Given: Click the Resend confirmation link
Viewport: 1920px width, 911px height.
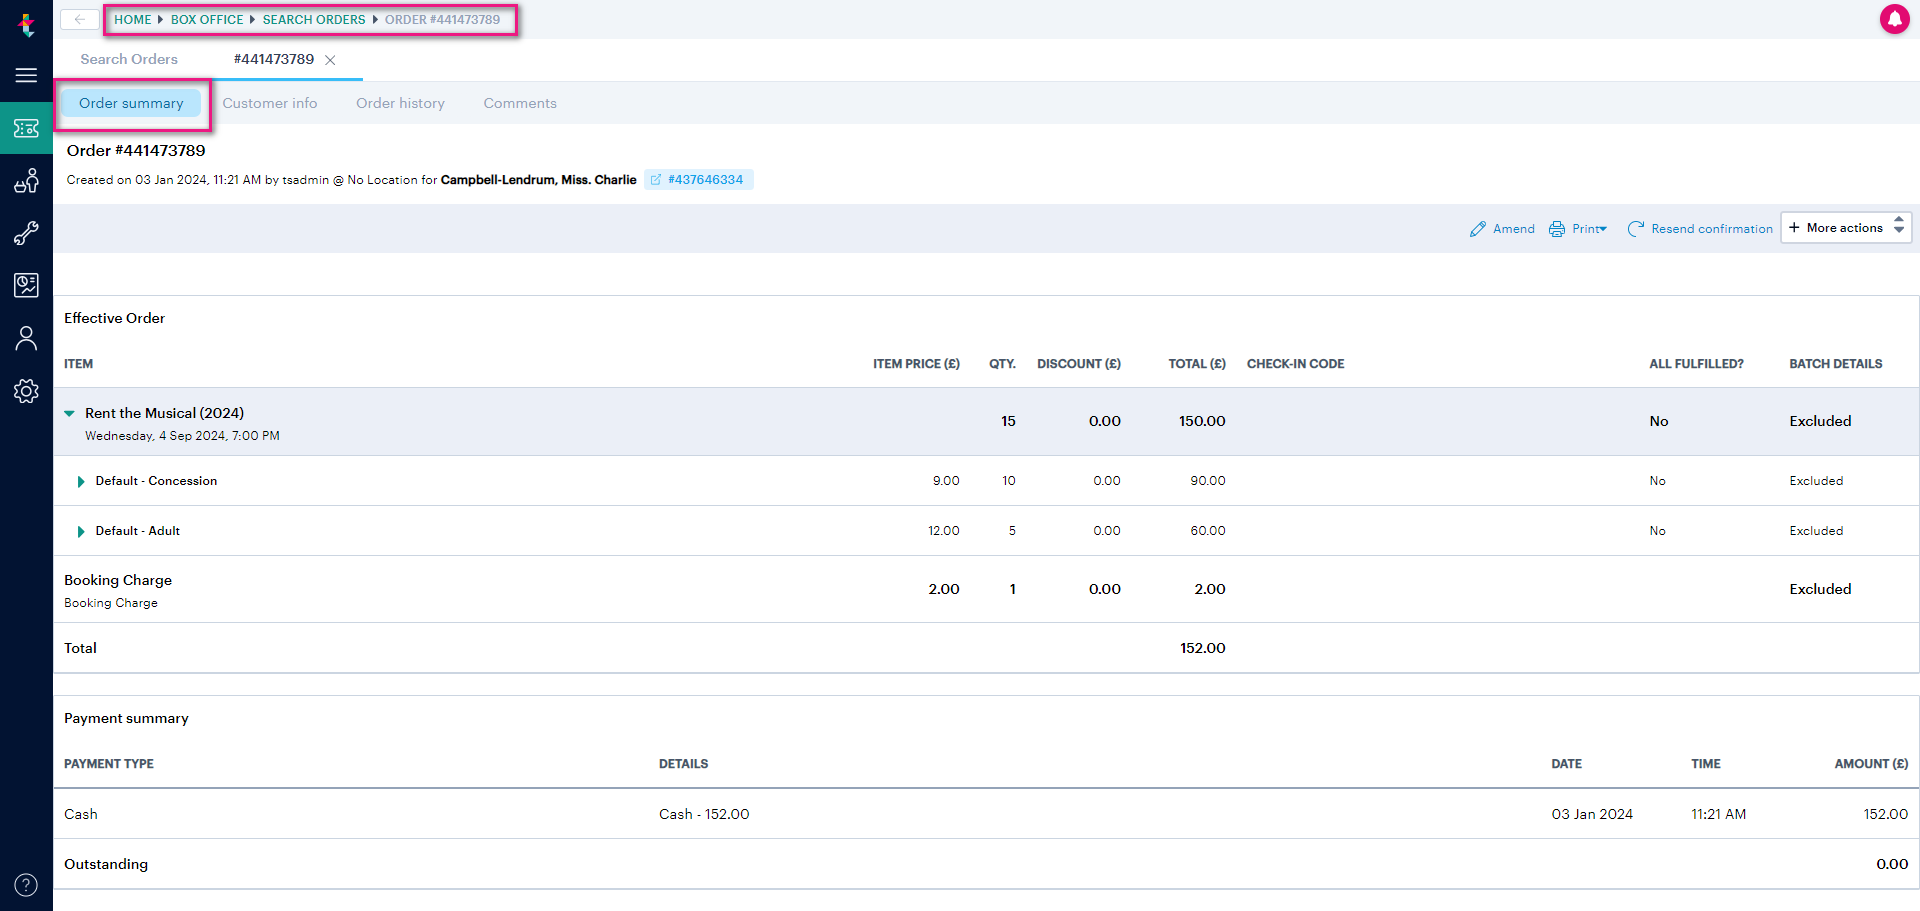Looking at the screenshot, I should click(x=1711, y=228).
